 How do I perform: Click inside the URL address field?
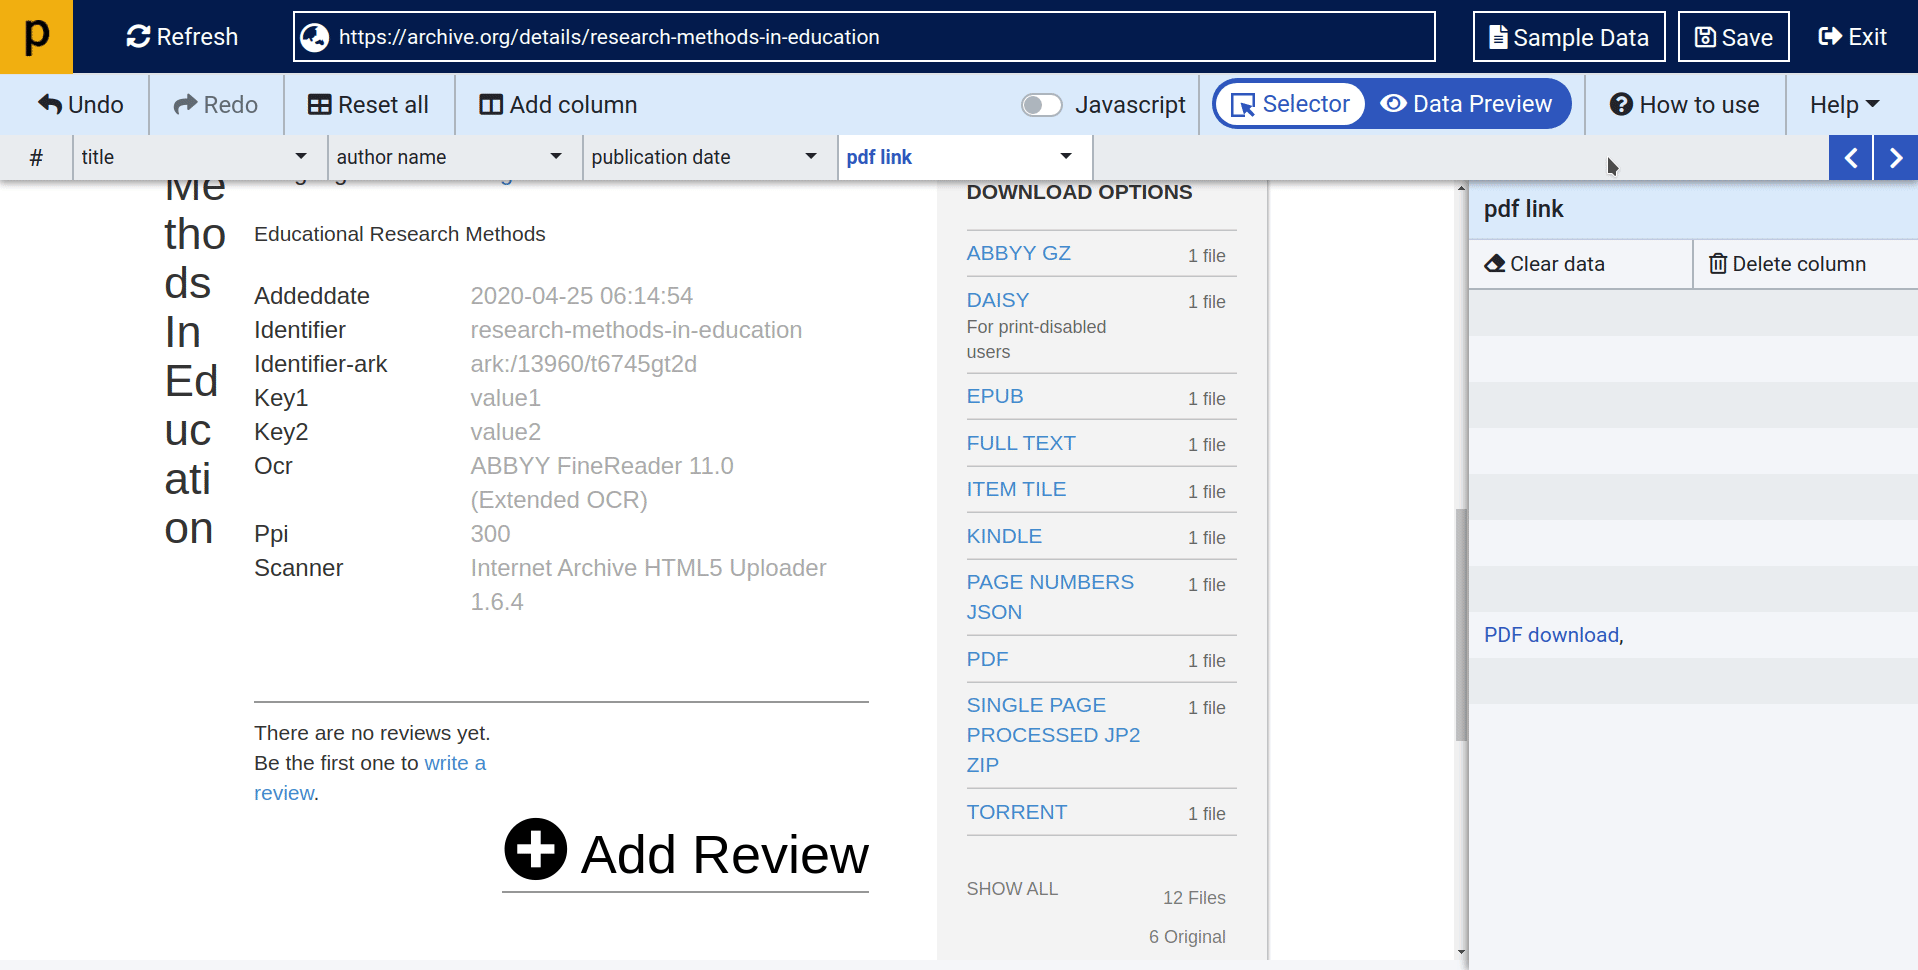pyautogui.click(x=860, y=37)
